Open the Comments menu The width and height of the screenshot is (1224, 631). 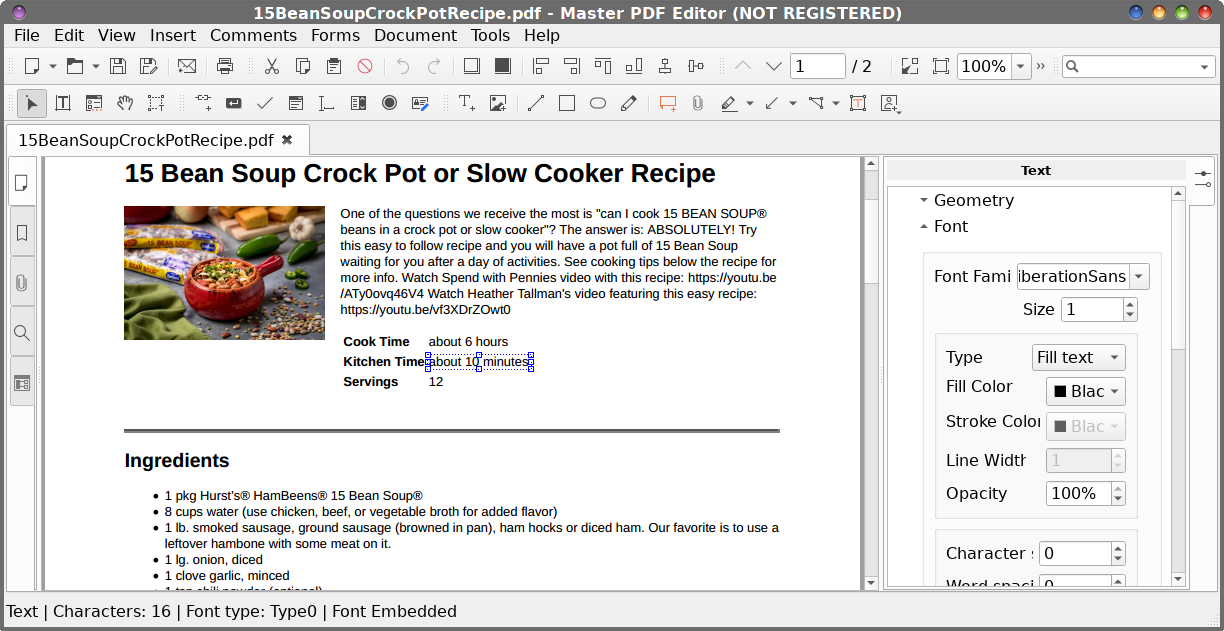tap(253, 35)
